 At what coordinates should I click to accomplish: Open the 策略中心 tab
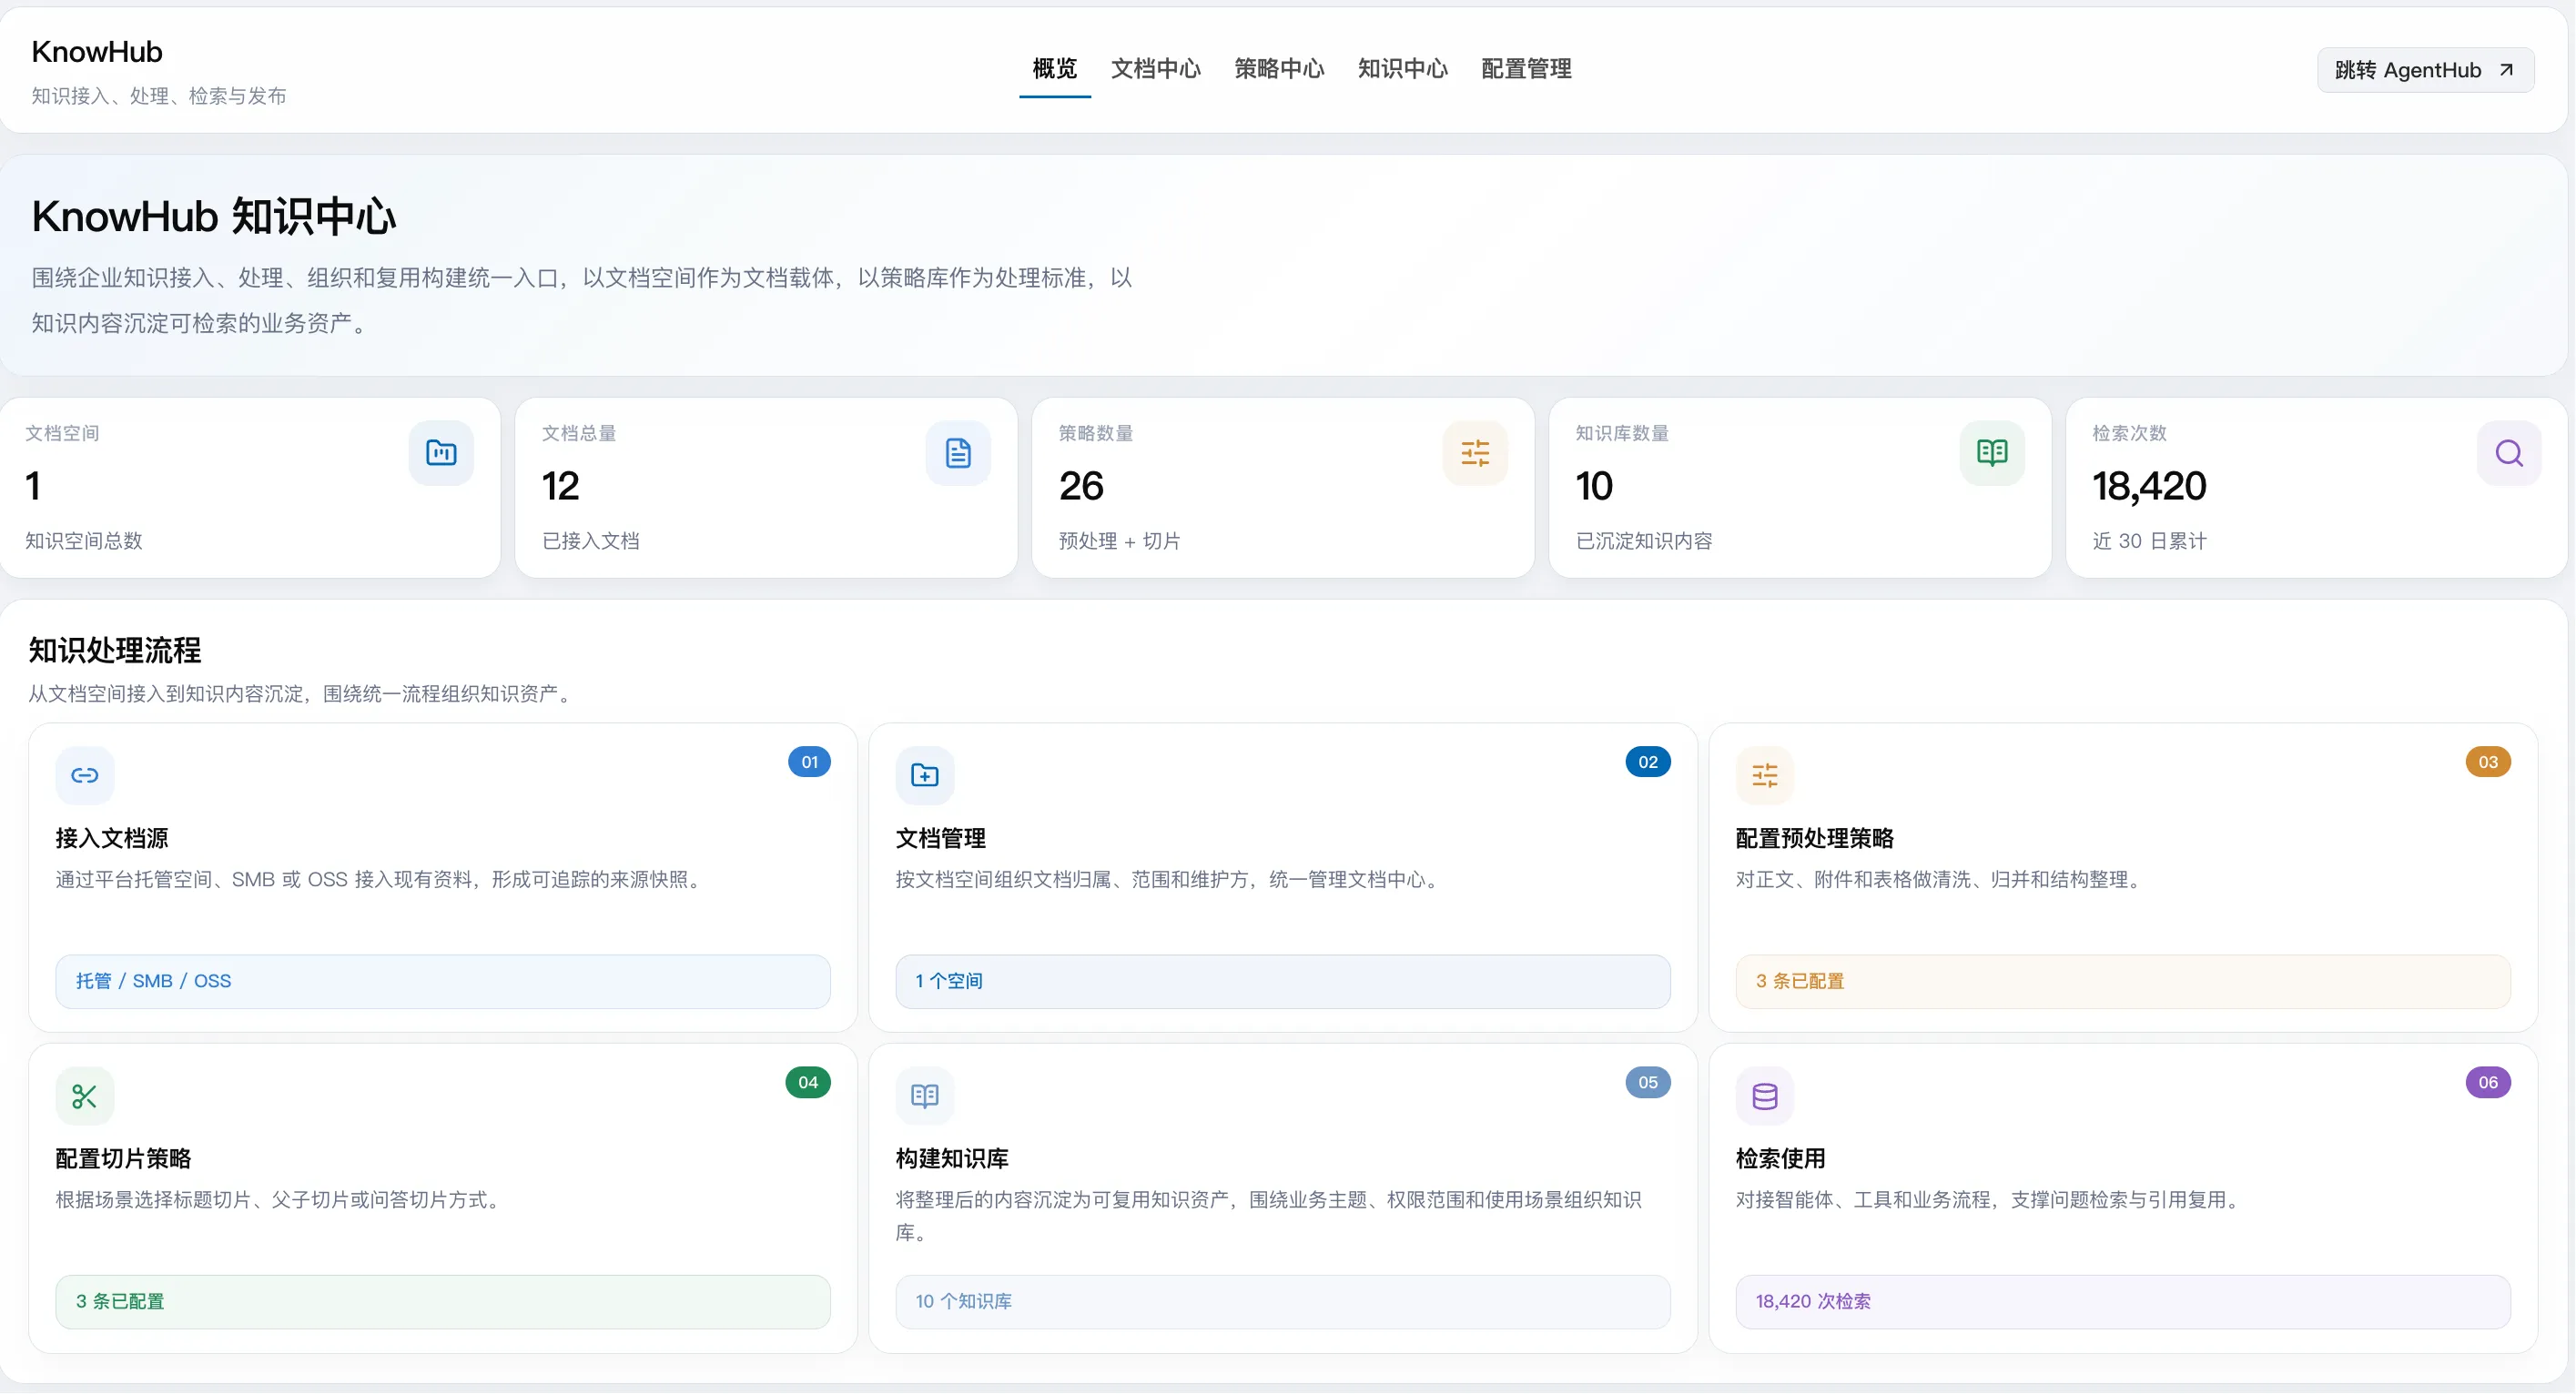[x=1279, y=69]
